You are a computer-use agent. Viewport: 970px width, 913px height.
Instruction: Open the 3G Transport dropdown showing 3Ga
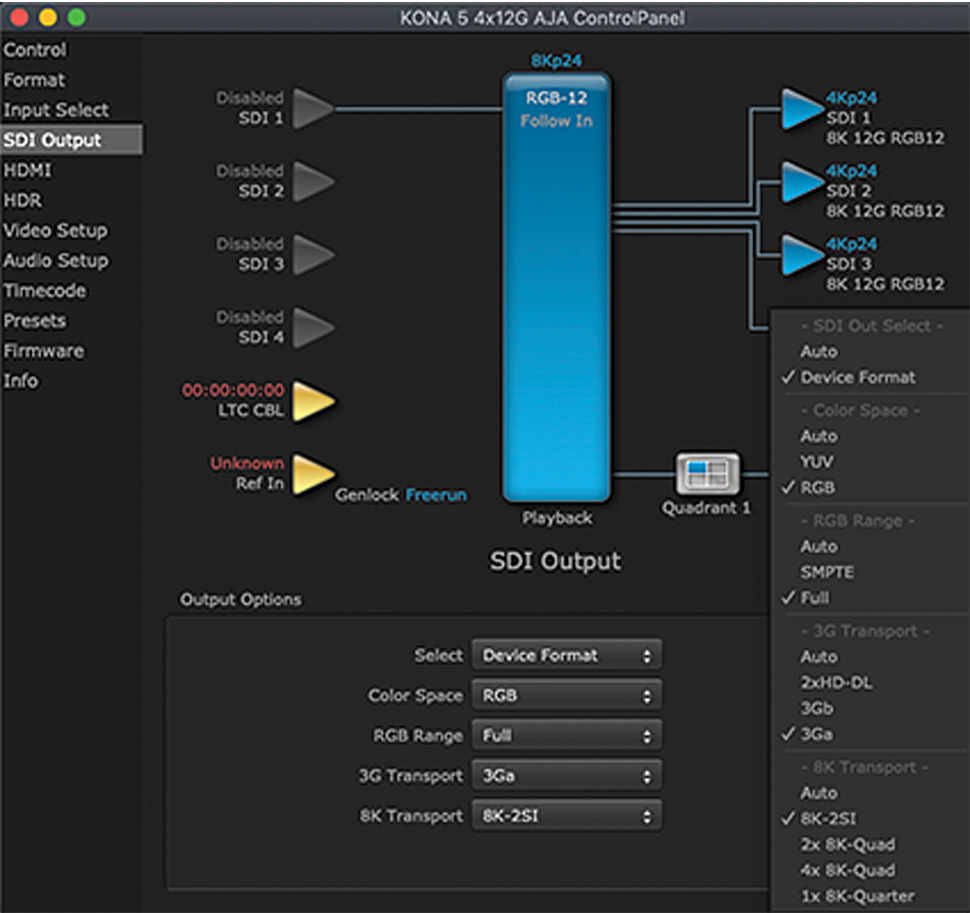(567, 776)
